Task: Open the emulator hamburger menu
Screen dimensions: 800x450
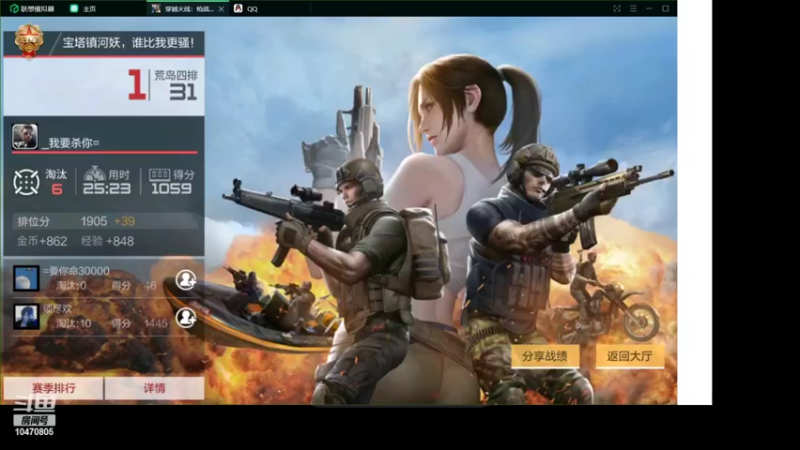Action: tap(633, 9)
